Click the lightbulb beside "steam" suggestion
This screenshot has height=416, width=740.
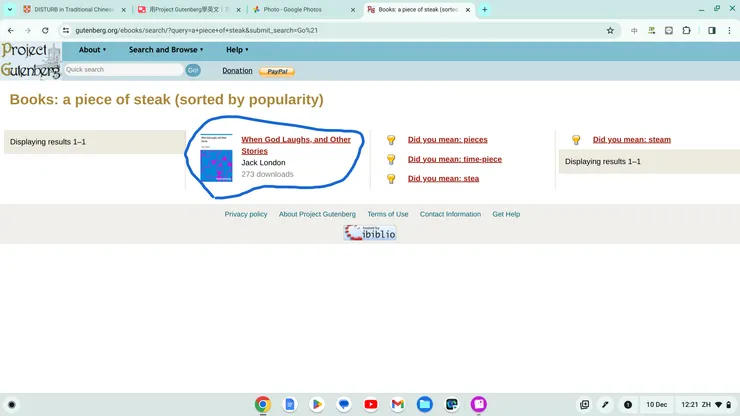click(576, 140)
